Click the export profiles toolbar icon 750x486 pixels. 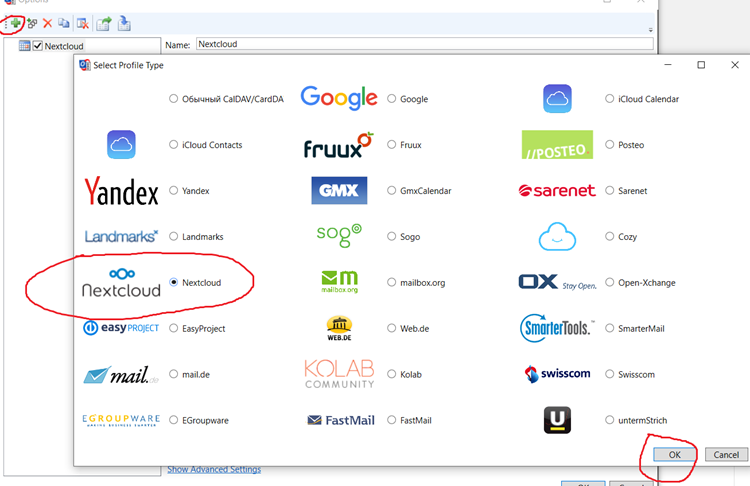pos(103,22)
